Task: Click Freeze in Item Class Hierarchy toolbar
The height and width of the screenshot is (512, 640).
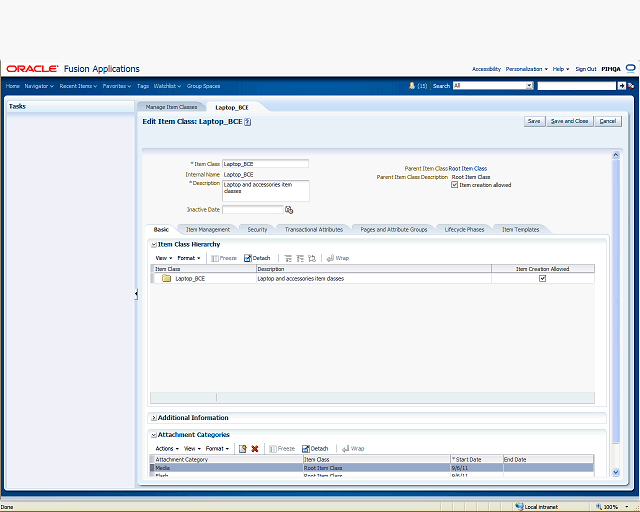Action: point(224,258)
